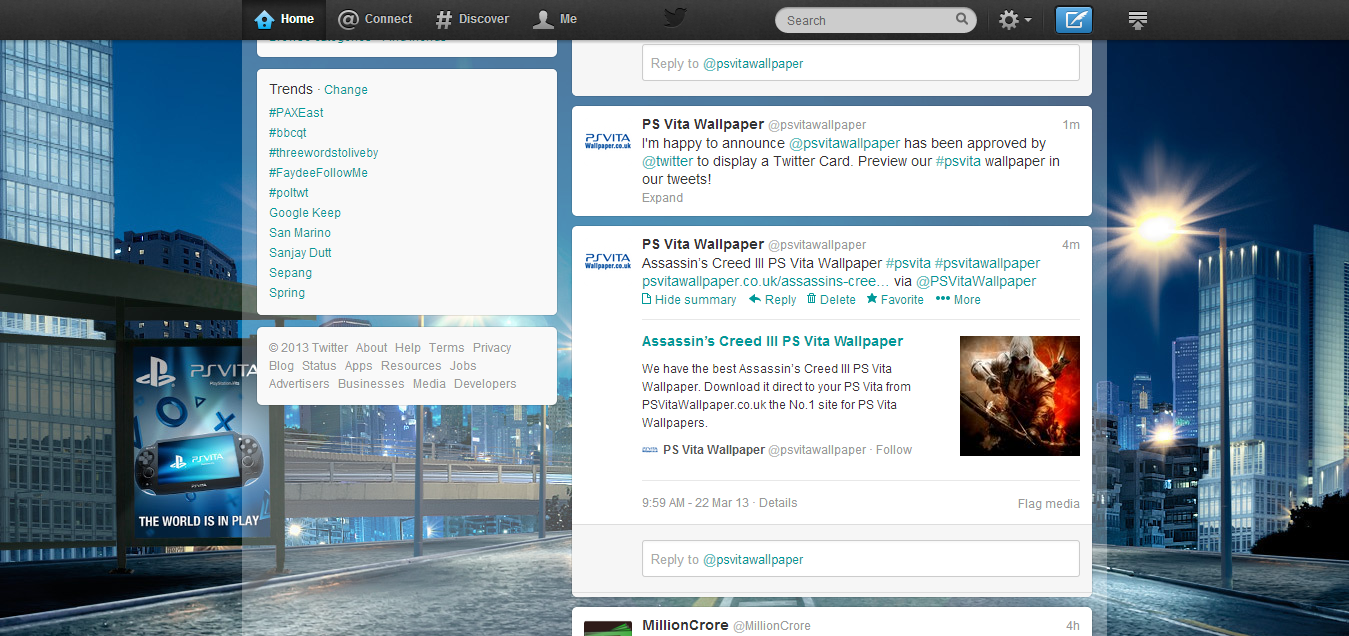Go to the Connect tab
This screenshot has width=1349, height=636.
click(375, 19)
